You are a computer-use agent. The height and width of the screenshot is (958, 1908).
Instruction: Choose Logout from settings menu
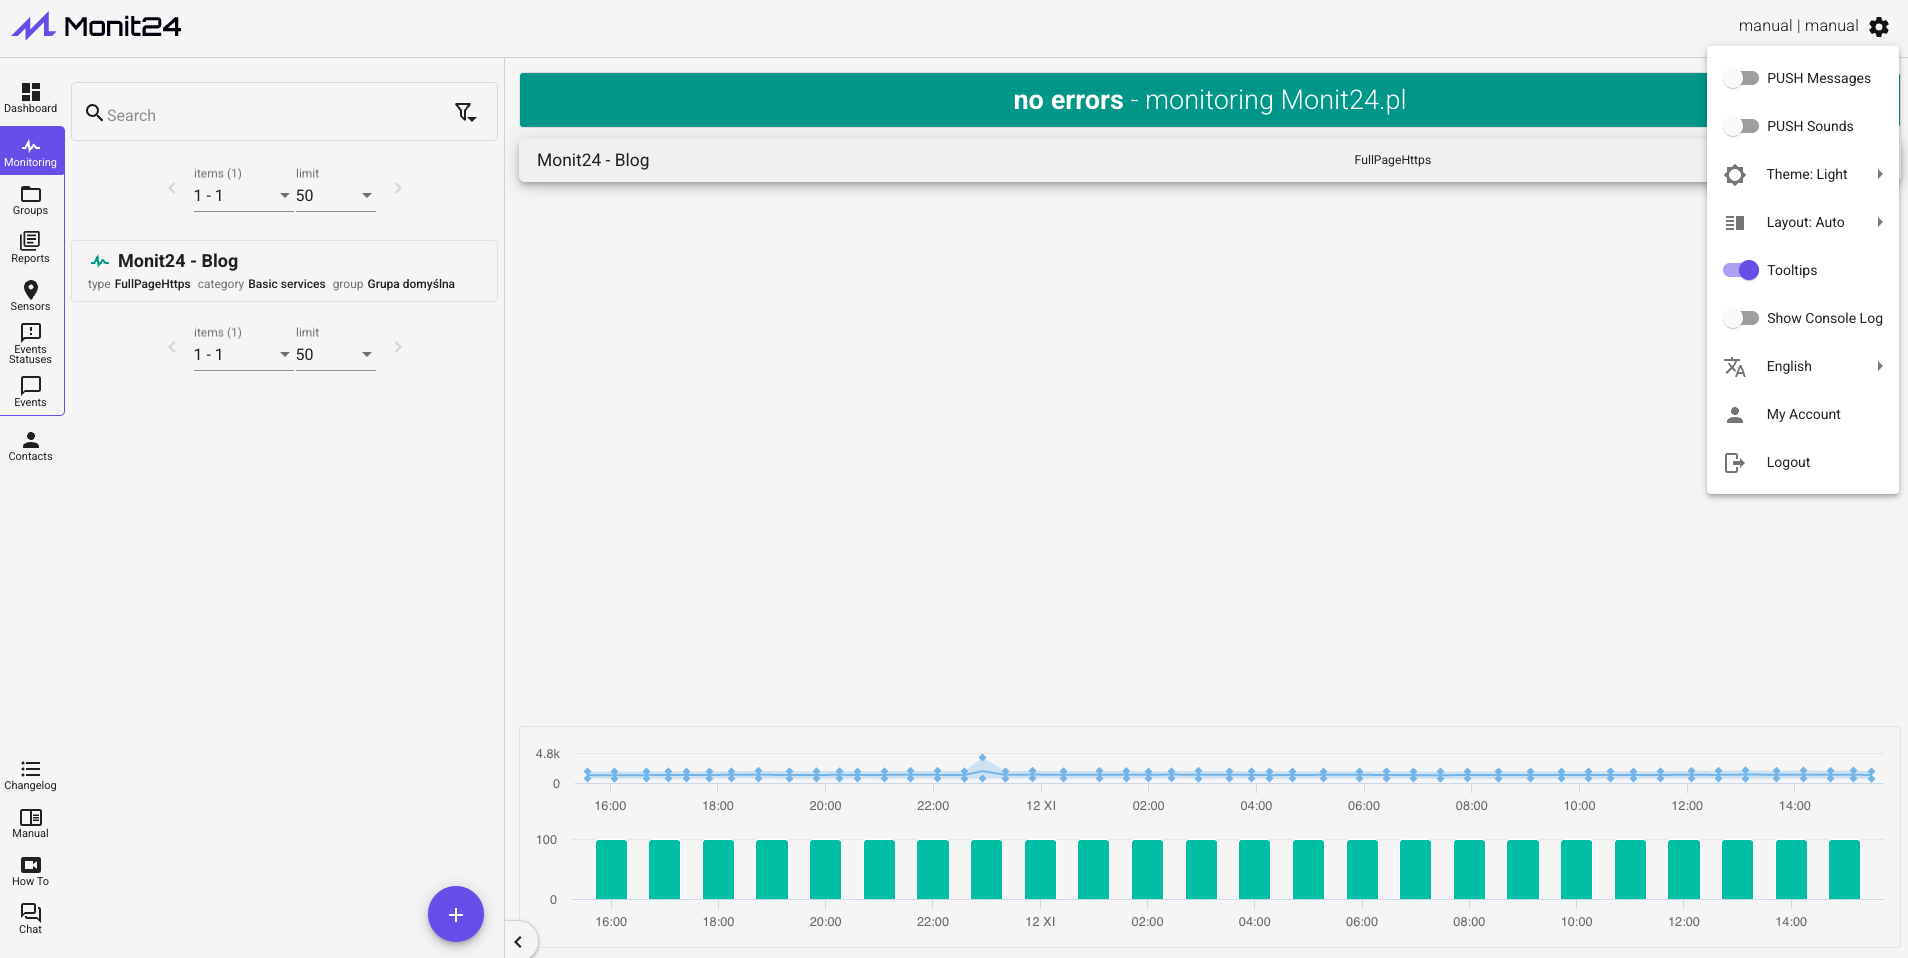[x=1788, y=462]
